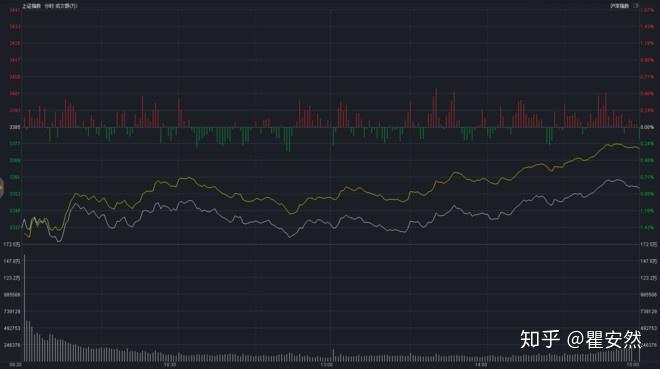Image resolution: width=660 pixels, height=369 pixels.
Task: Click the tallest red momentum bar
Action: click(x=436, y=108)
